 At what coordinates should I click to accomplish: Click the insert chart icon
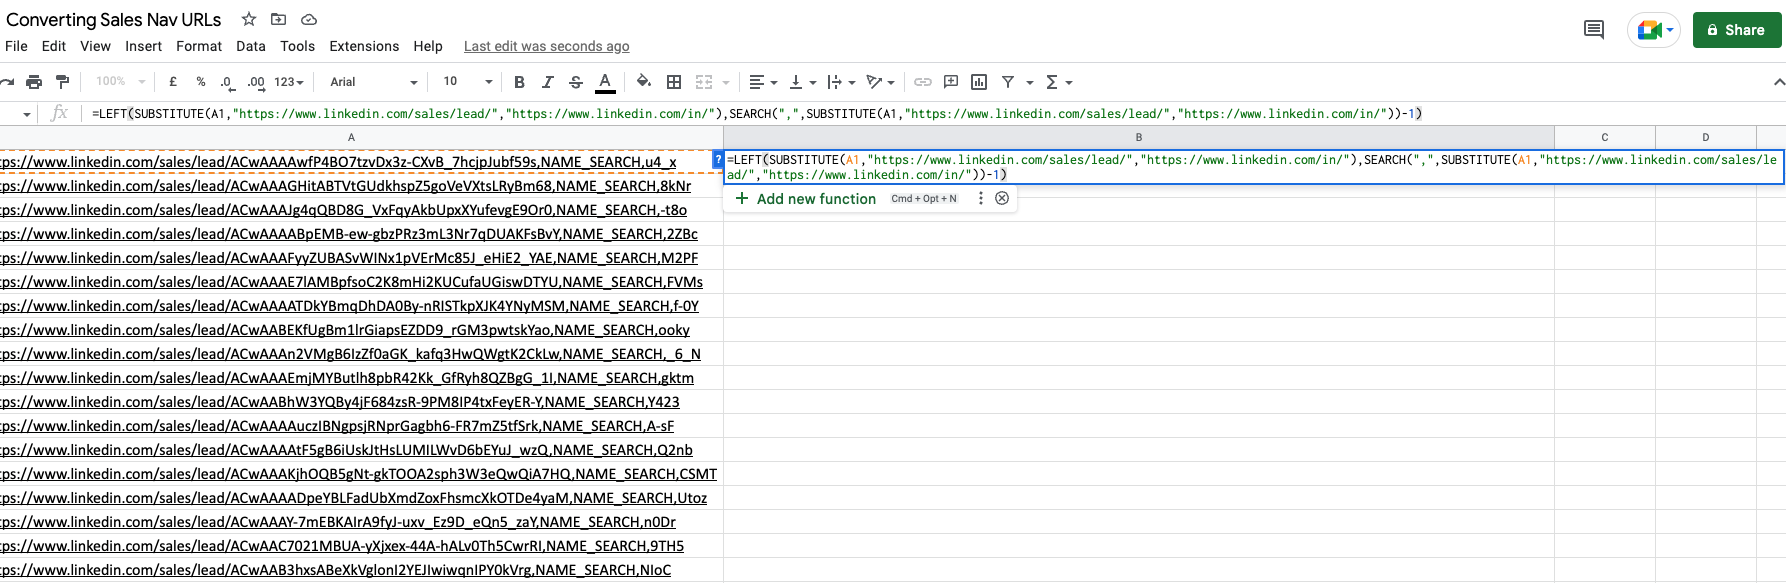coord(979,82)
